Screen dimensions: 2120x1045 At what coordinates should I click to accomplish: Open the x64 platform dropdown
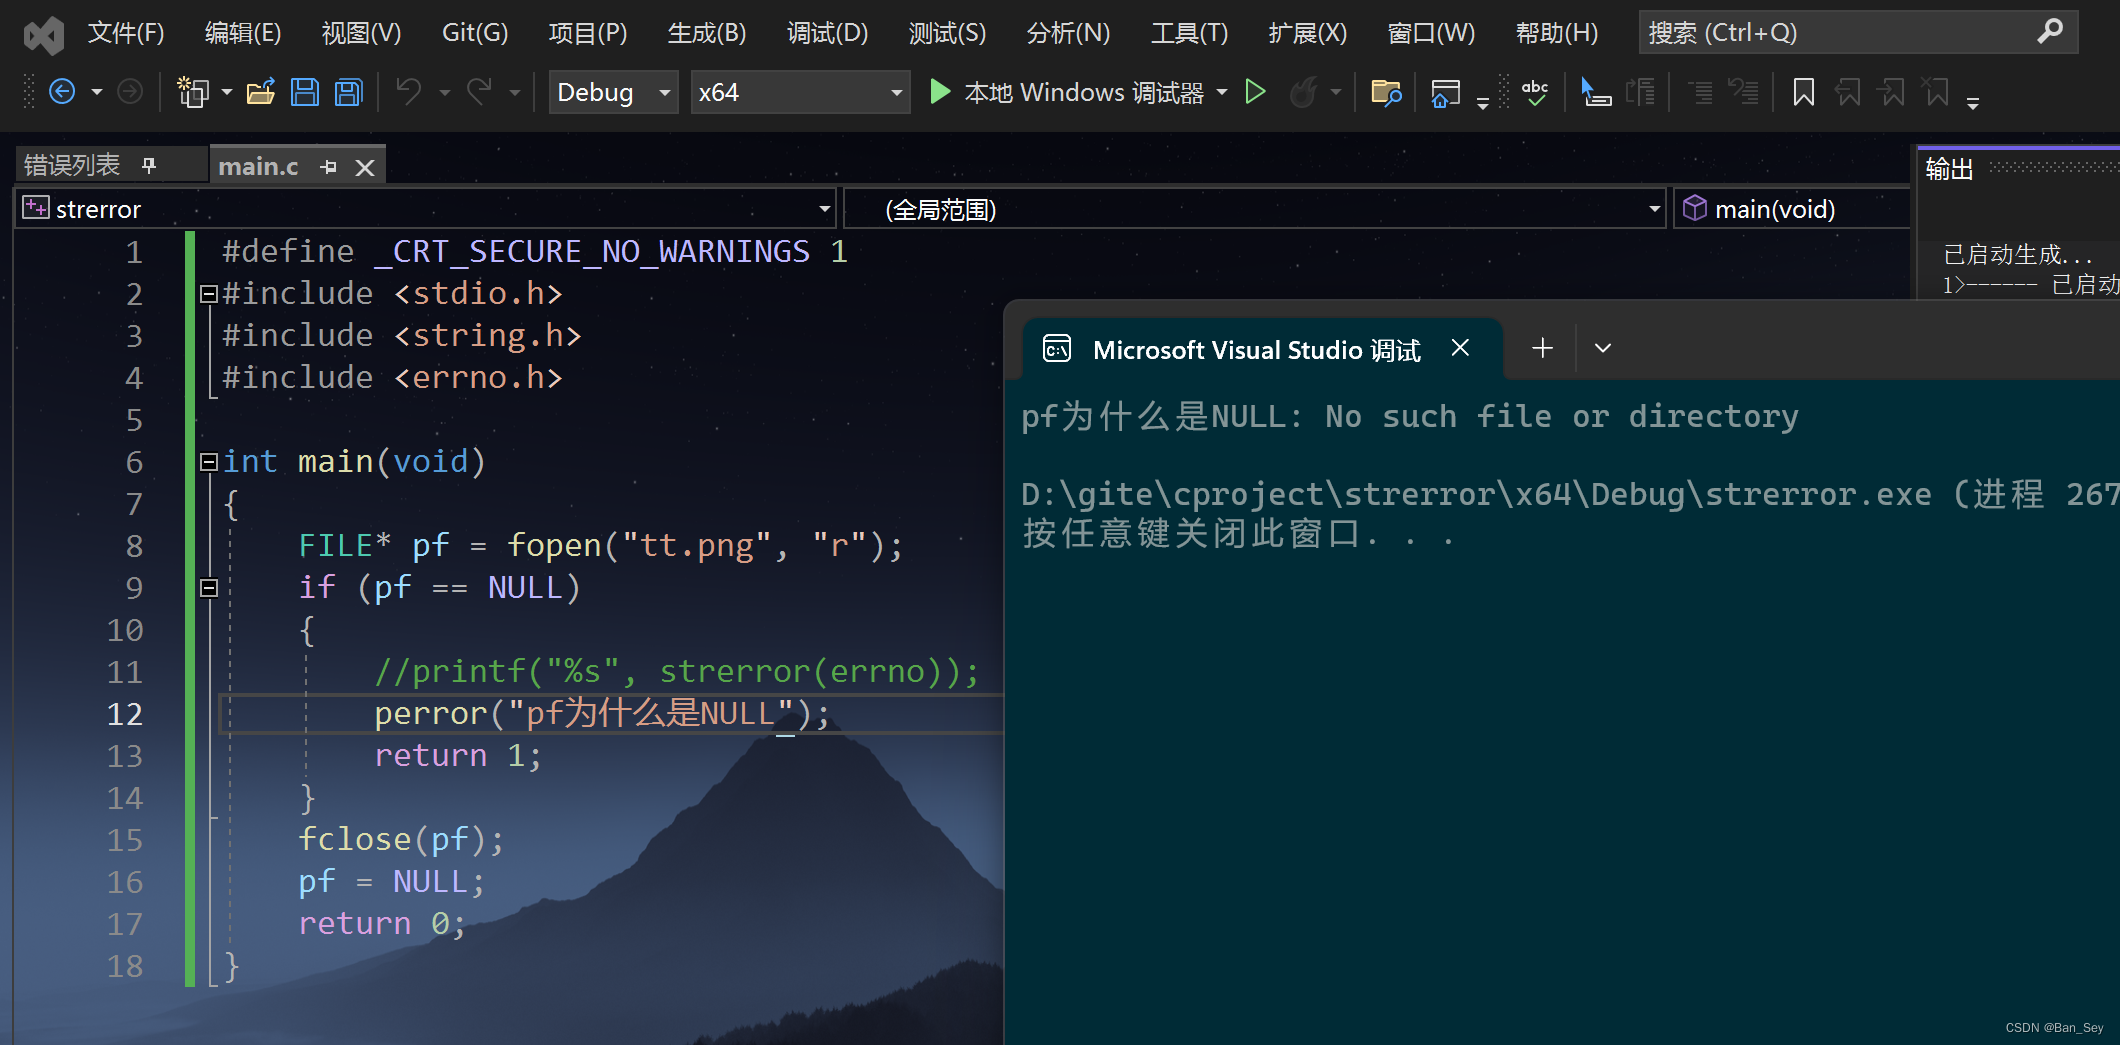tap(893, 92)
